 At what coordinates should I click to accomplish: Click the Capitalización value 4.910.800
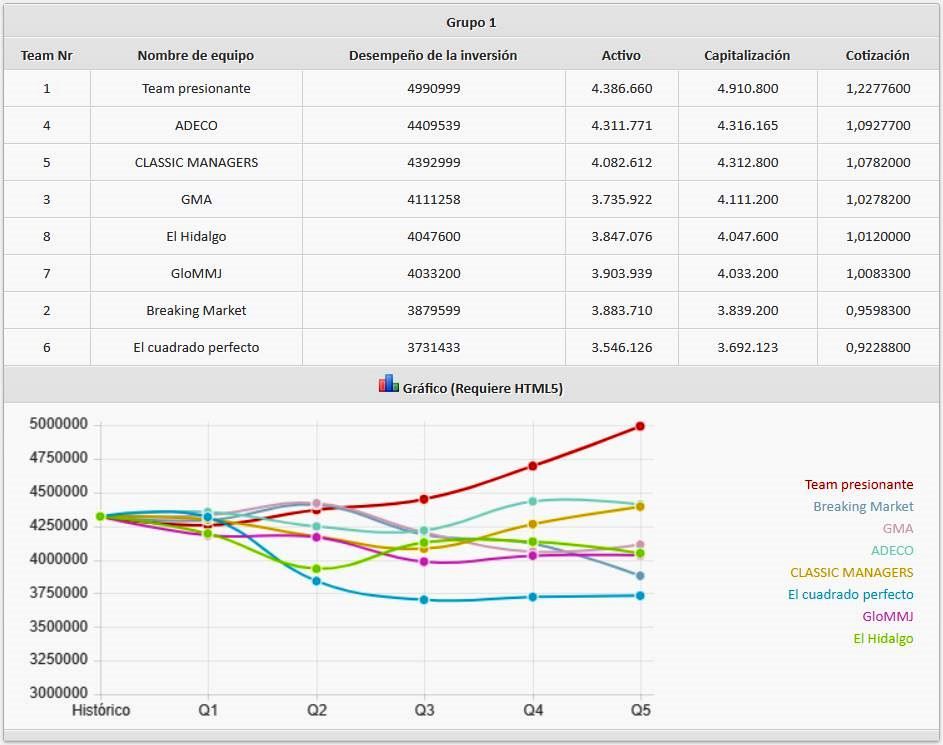click(x=748, y=88)
